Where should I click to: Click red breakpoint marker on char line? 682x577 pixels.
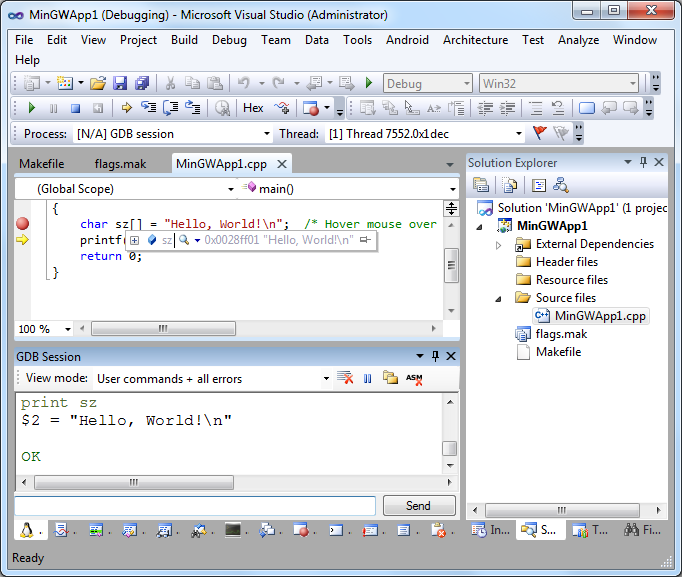(23, 223)
